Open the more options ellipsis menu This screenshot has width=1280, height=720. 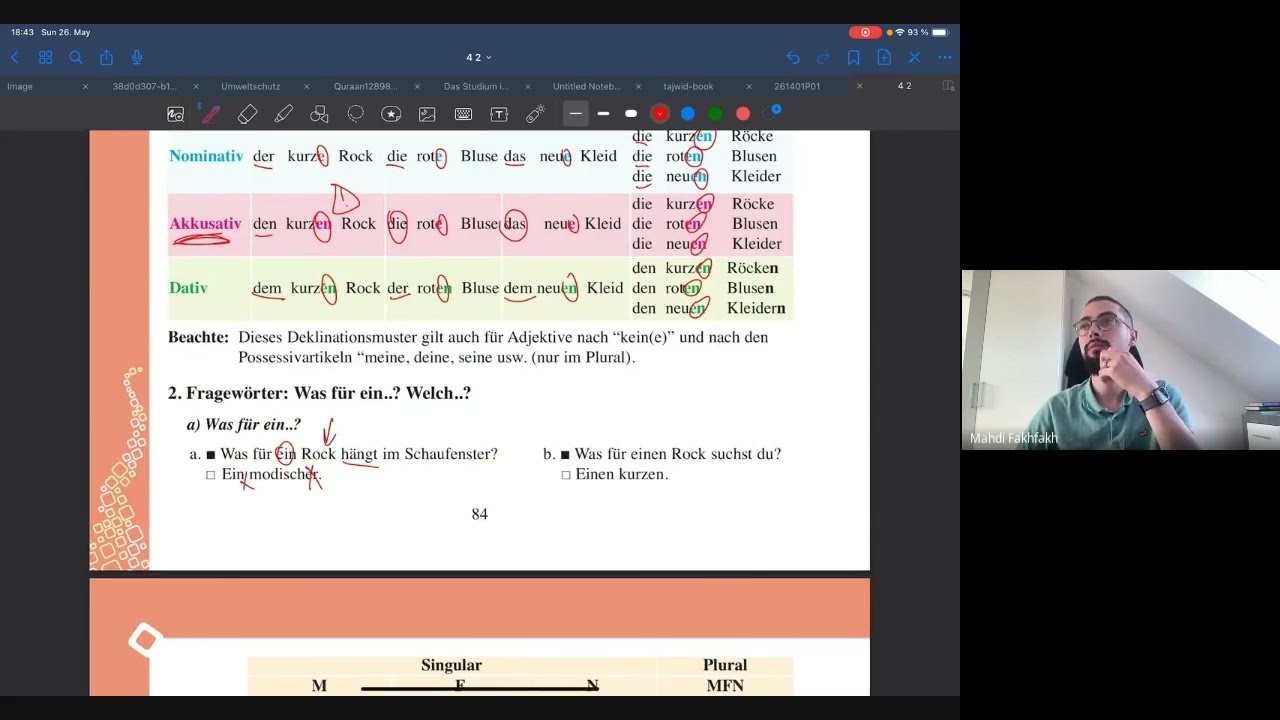(x=945, y=58)
